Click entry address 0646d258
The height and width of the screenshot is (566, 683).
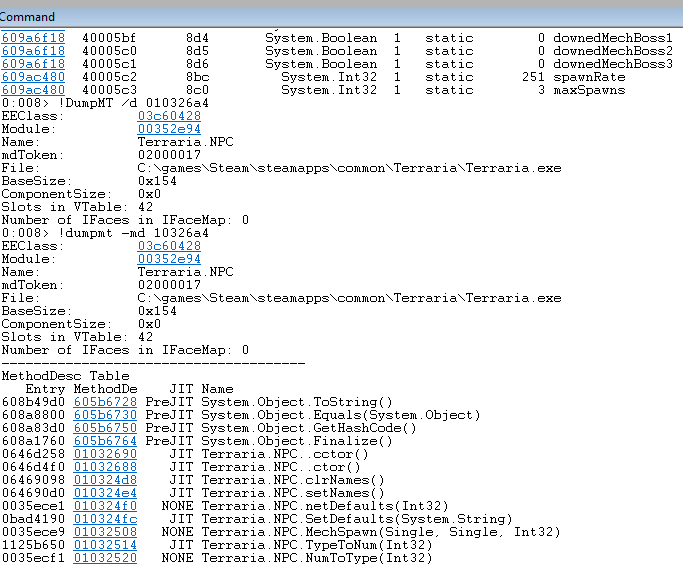click(33, 454)
